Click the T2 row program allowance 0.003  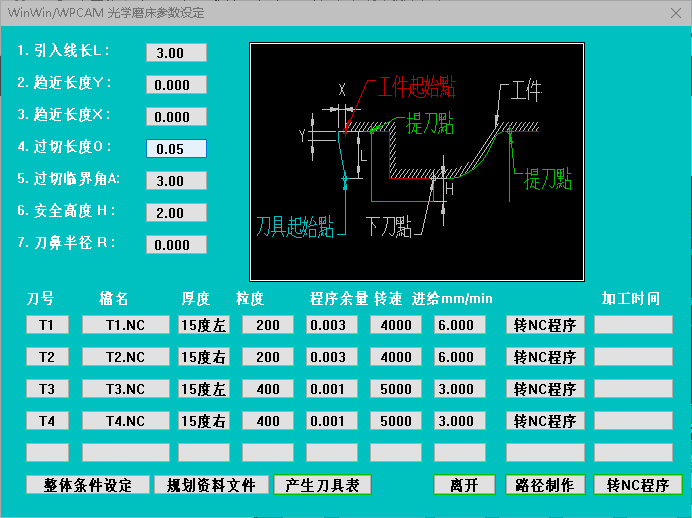pos(332,357)
